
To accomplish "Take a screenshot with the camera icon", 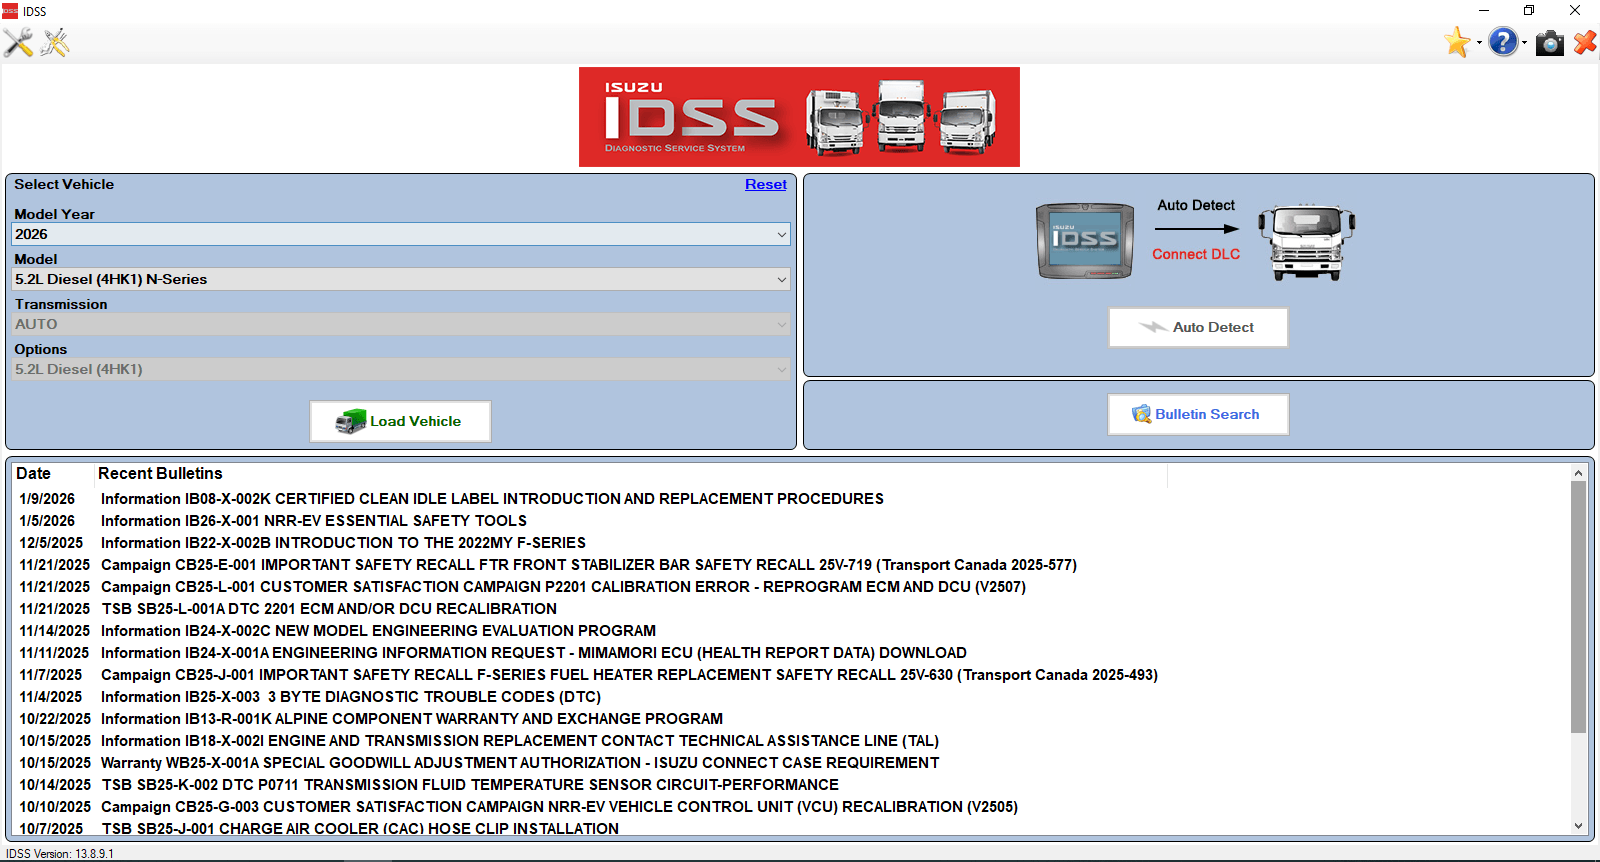I will click(1549, 43).
